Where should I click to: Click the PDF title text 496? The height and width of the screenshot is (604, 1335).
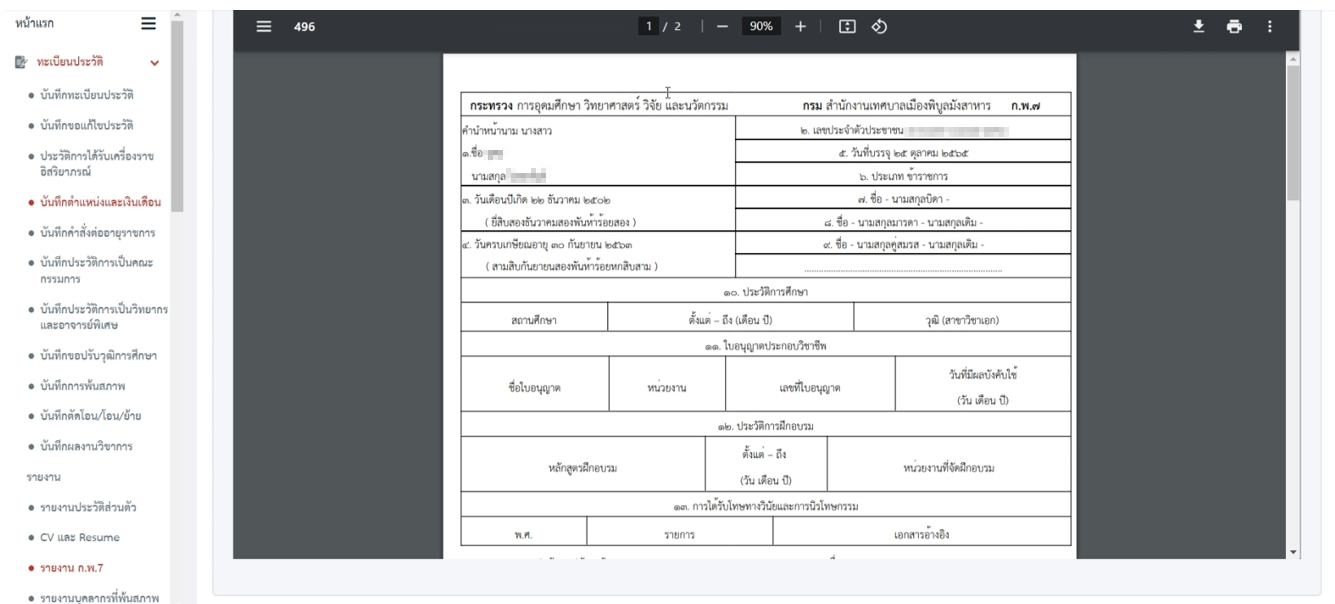pyautogui.click(x=304, y=27)
